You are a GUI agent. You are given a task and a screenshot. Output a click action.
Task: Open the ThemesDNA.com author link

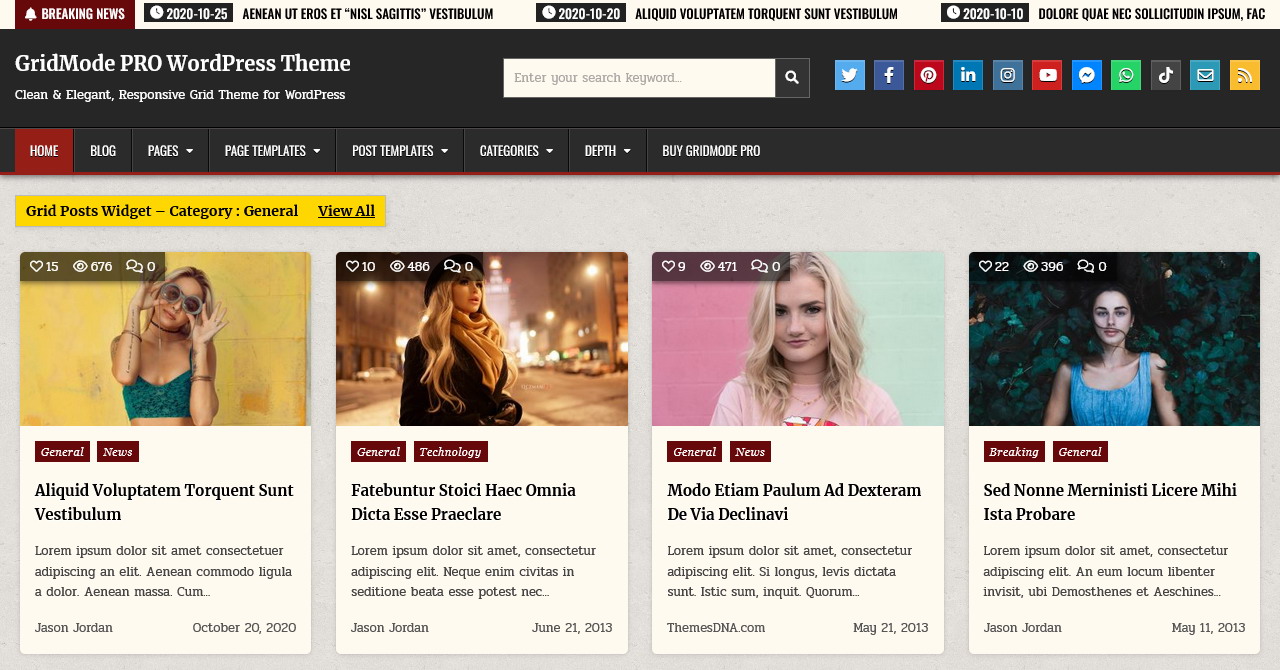716,628
